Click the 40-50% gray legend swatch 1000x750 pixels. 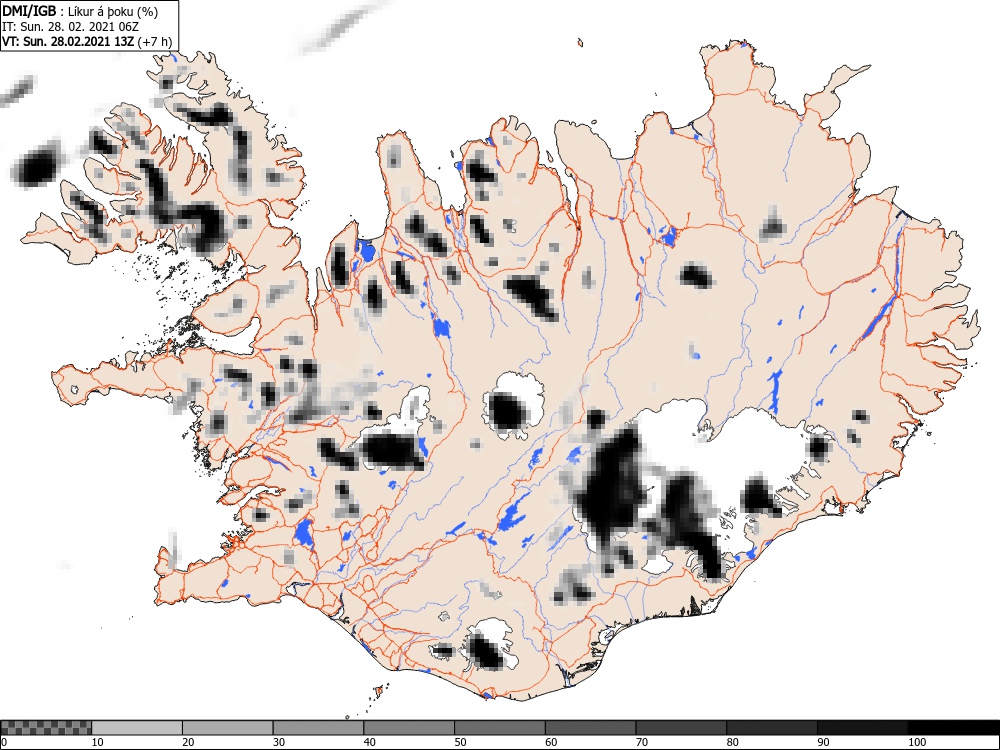tap(409, 728)
